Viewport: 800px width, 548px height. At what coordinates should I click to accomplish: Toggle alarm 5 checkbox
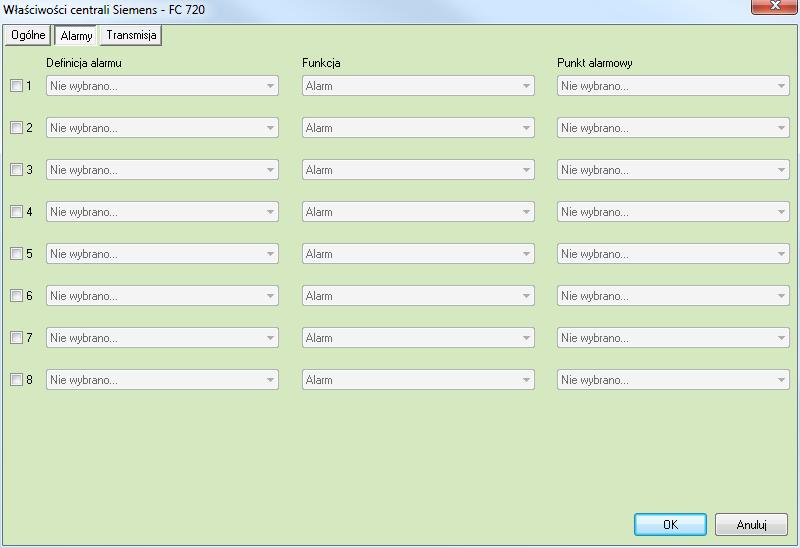click(16, 254)
